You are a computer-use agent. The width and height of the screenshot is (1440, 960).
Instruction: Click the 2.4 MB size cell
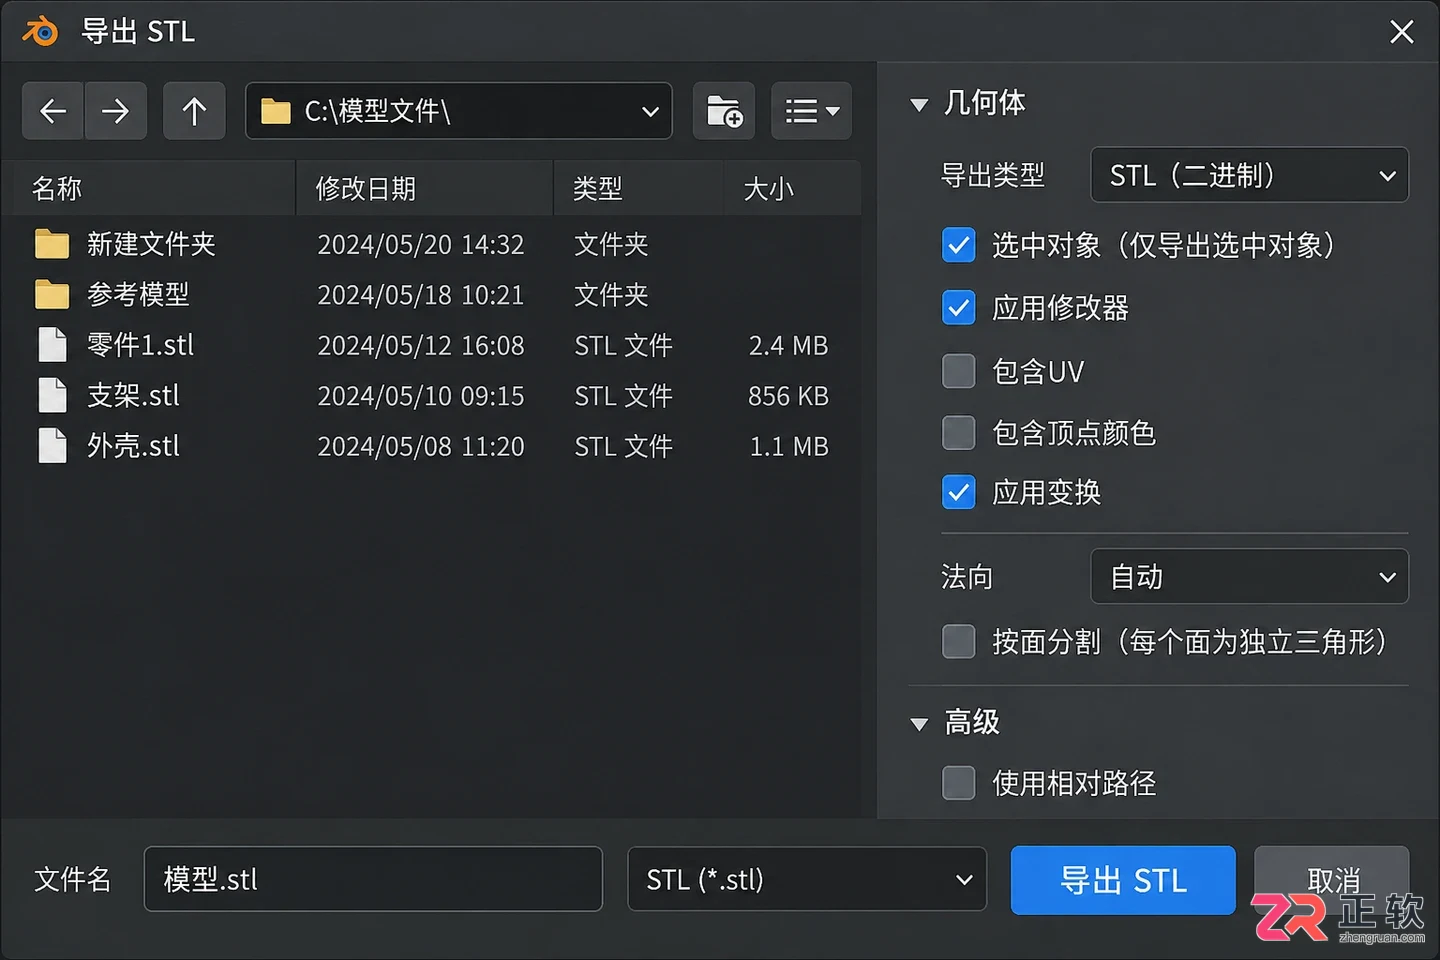pos(788,345)
